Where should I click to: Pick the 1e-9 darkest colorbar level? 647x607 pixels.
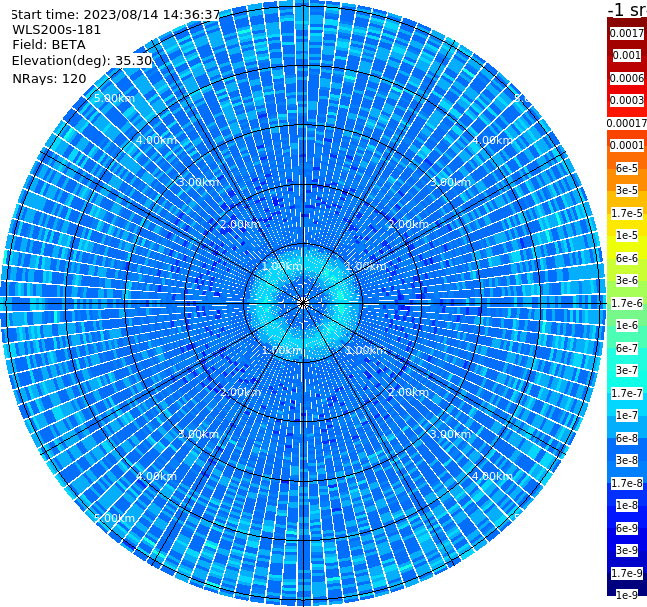tap(627, 595)
